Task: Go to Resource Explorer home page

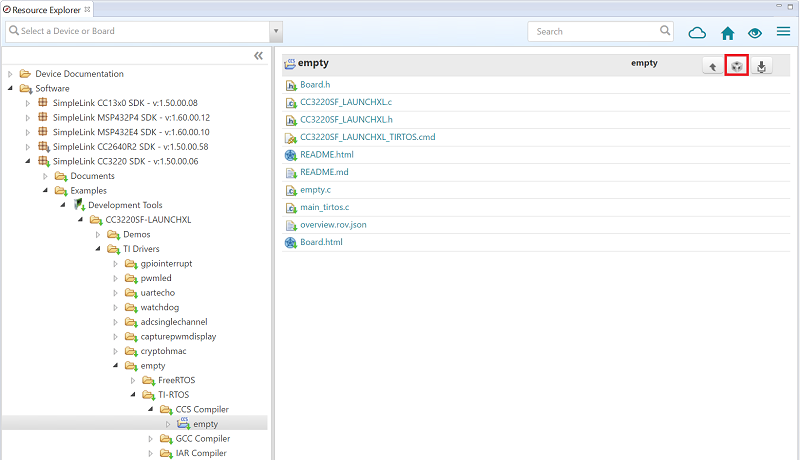Action: pyautogui.click(x=728, y=32)
